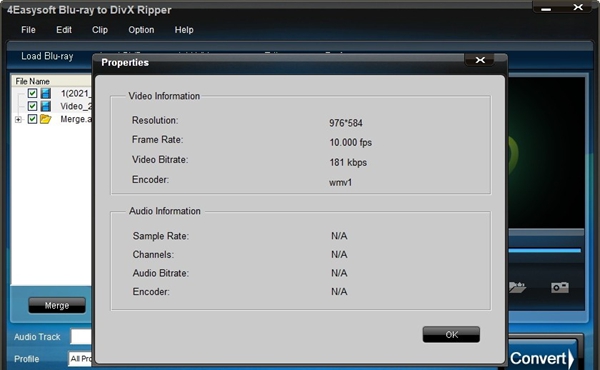Select the Video_2 file row
600x370 pixels.
52,106
